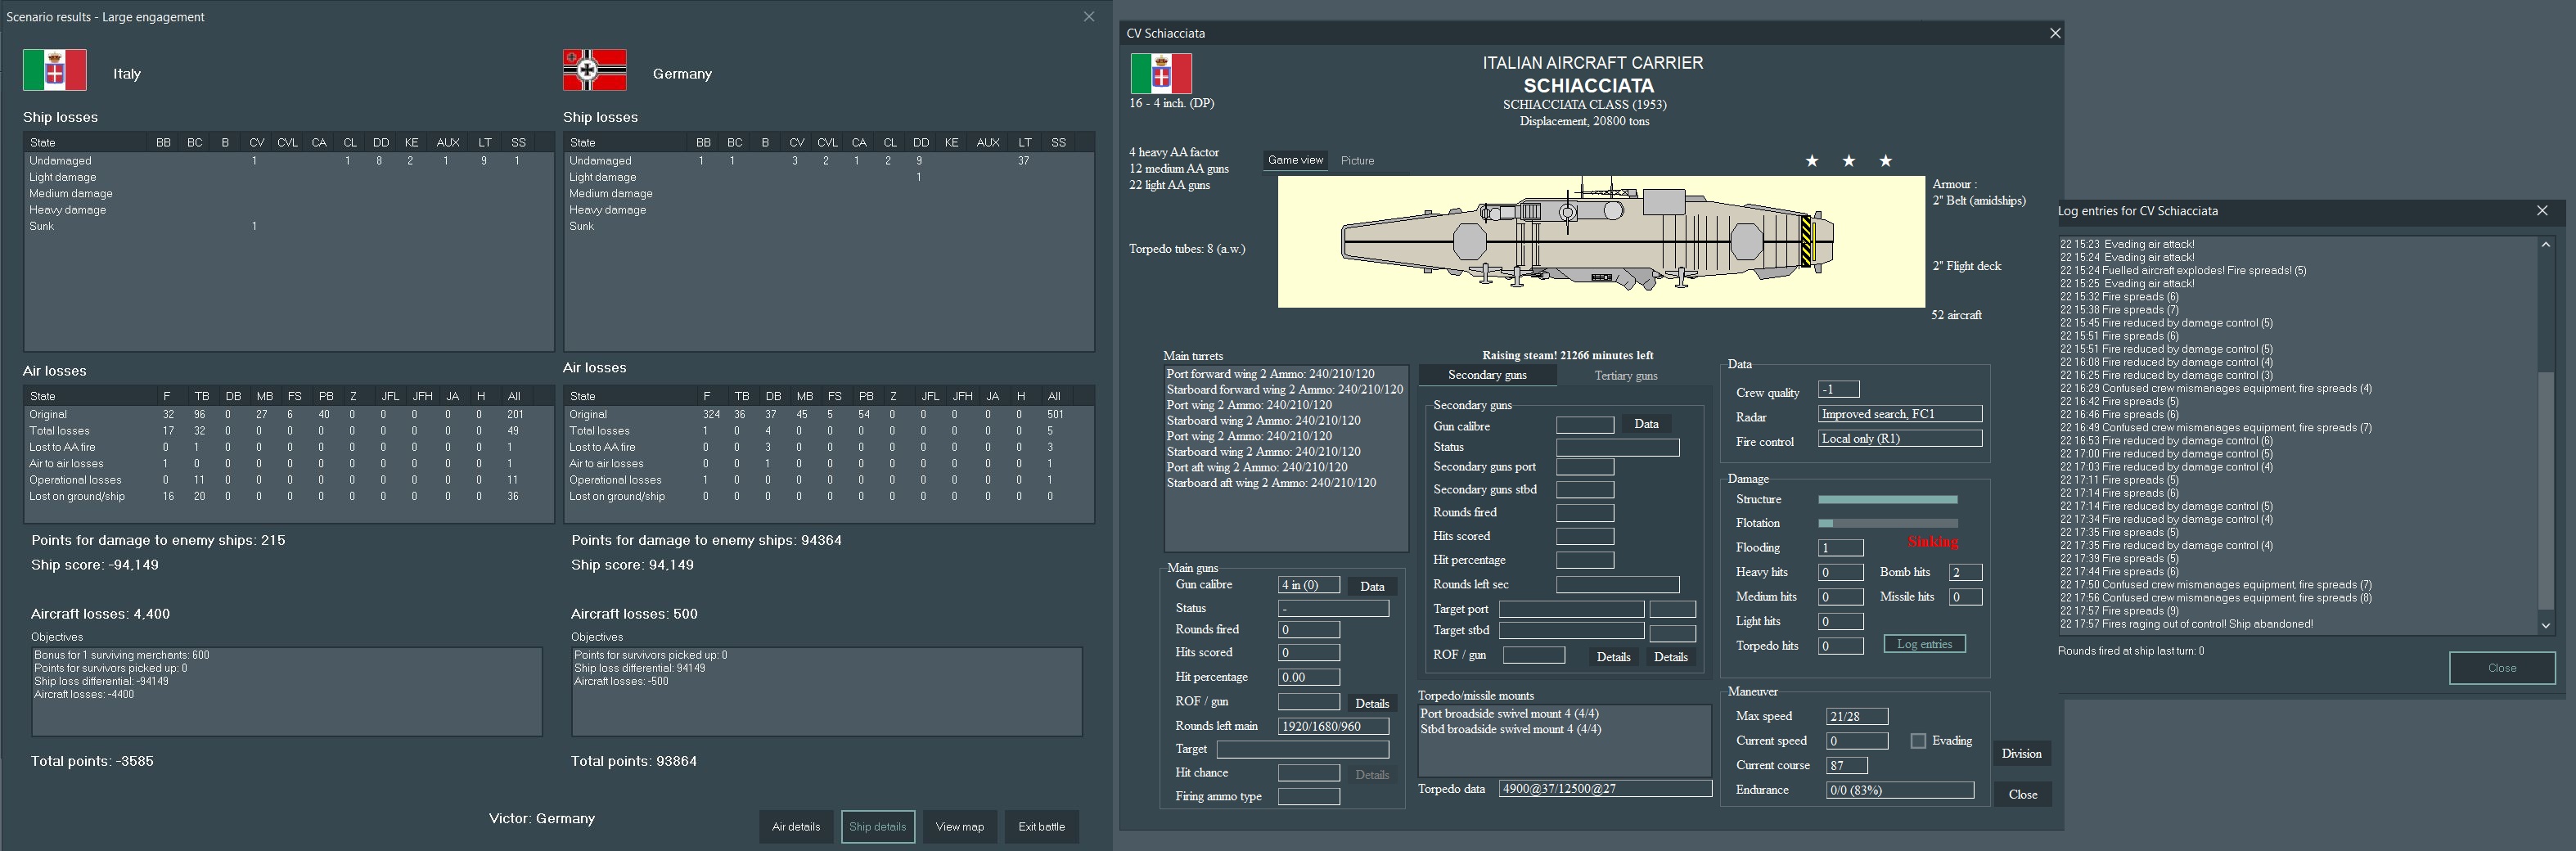Image resolution: width=2576 pixels, height=851 pixels.
Task: Open Data for main gun calibre
Action: pos(1372,587)
